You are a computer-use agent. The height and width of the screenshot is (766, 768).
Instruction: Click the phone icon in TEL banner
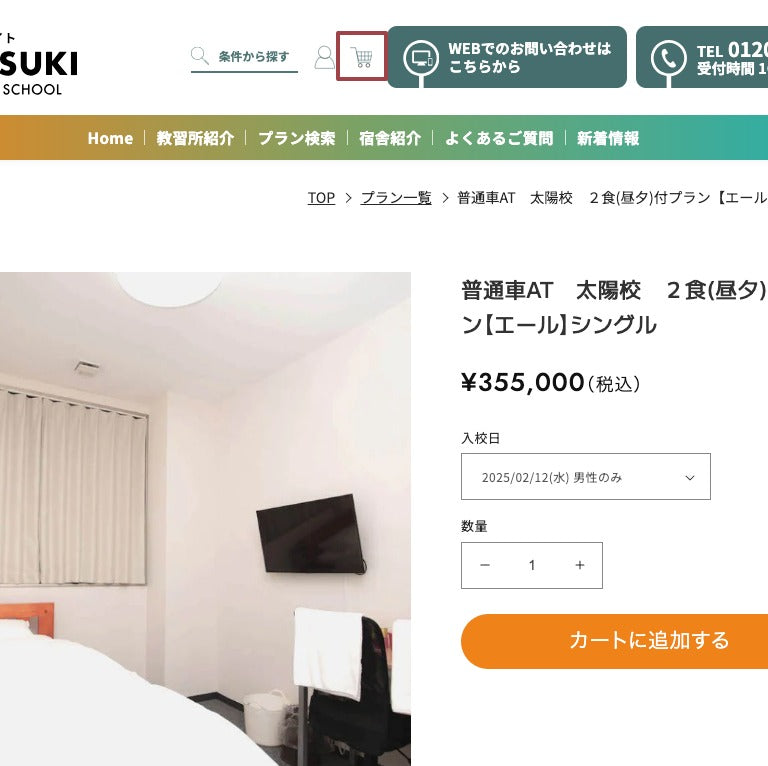(x=668, y=58)
